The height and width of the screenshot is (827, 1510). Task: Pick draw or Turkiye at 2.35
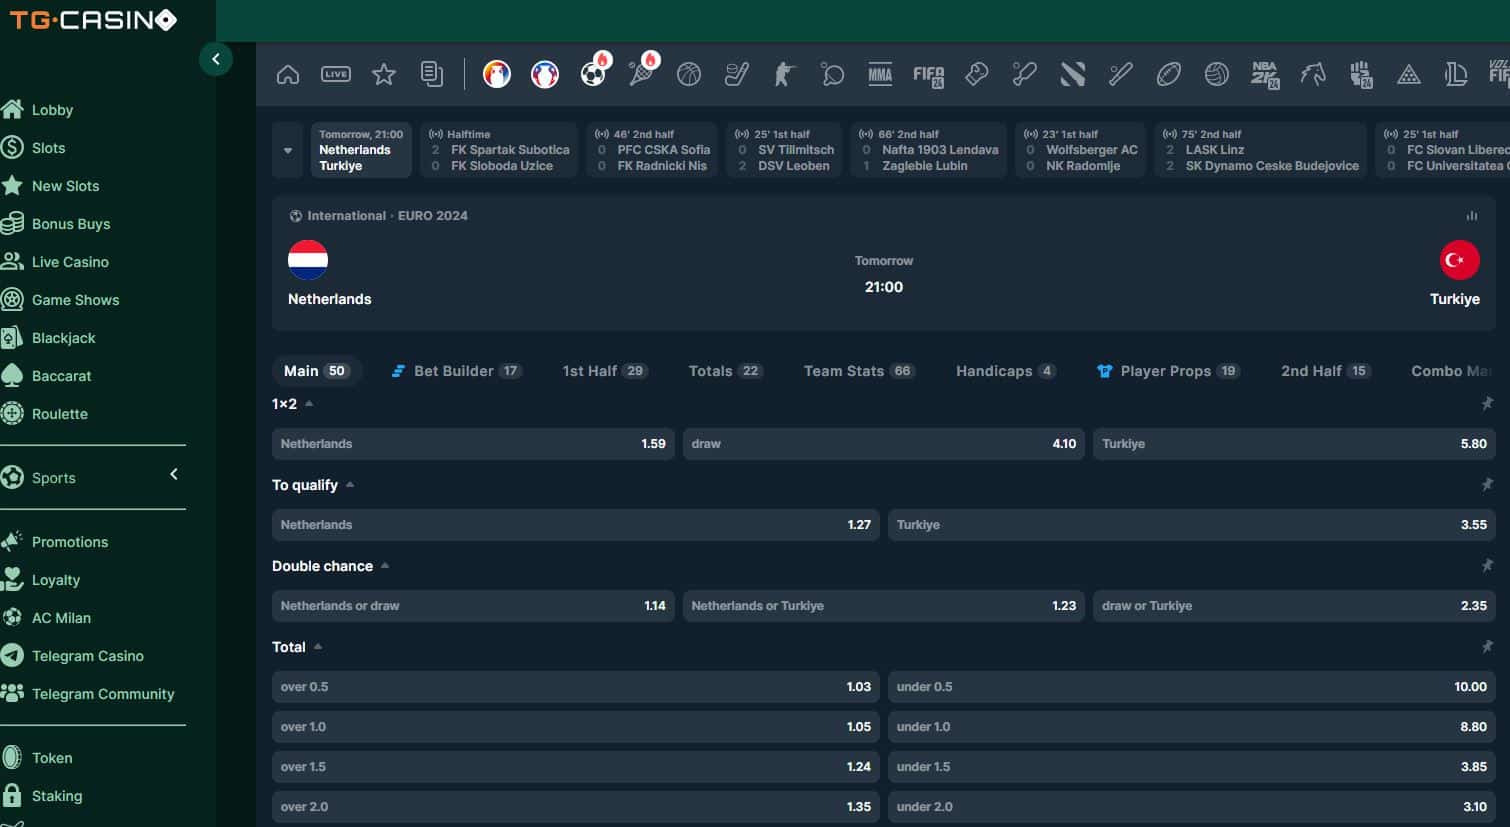click(1294, 606)
